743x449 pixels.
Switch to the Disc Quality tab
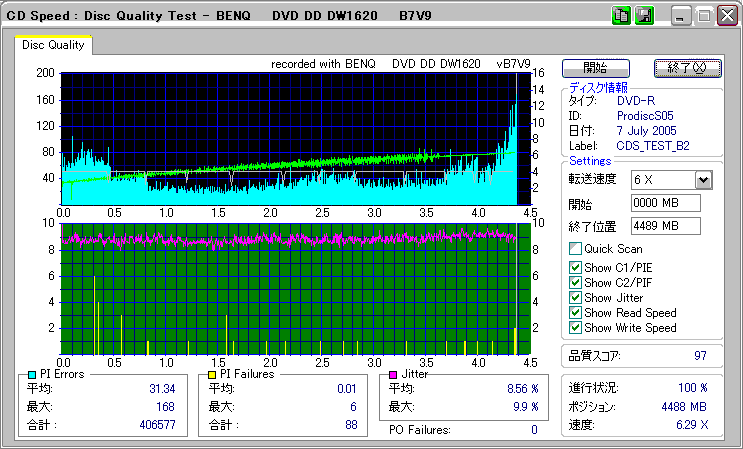point(53,45)
